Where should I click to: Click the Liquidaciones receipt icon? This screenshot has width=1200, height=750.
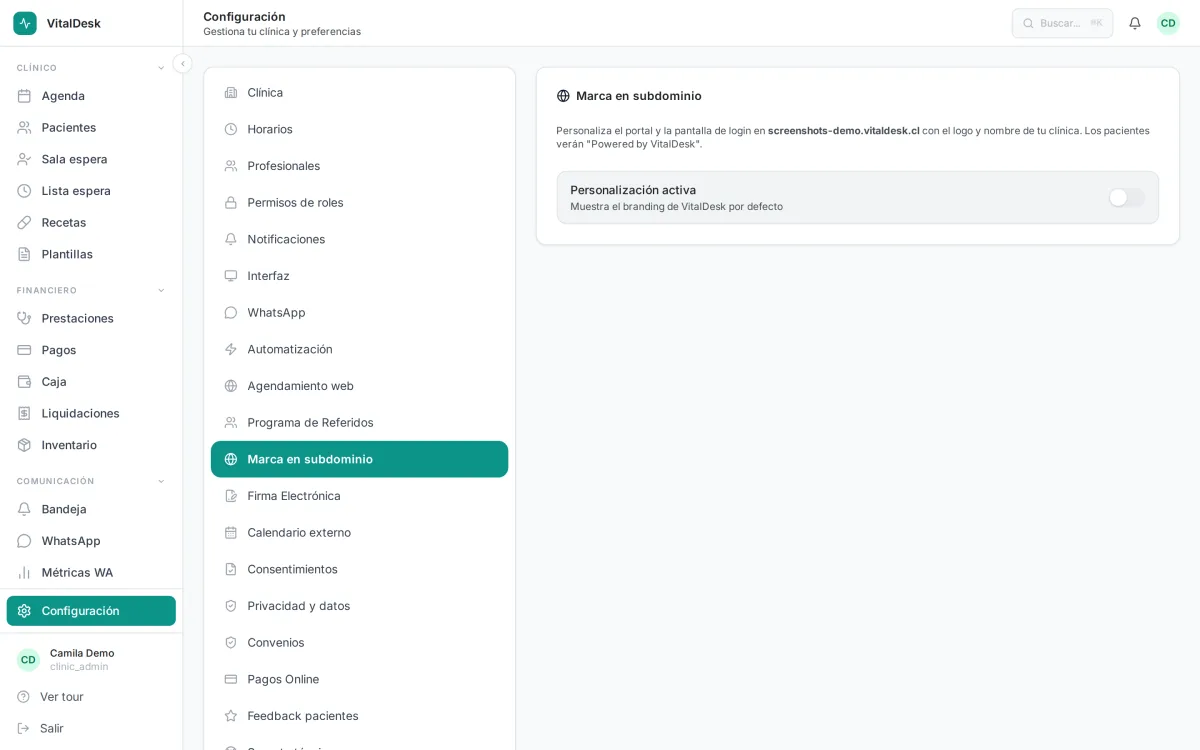[24, 413]
